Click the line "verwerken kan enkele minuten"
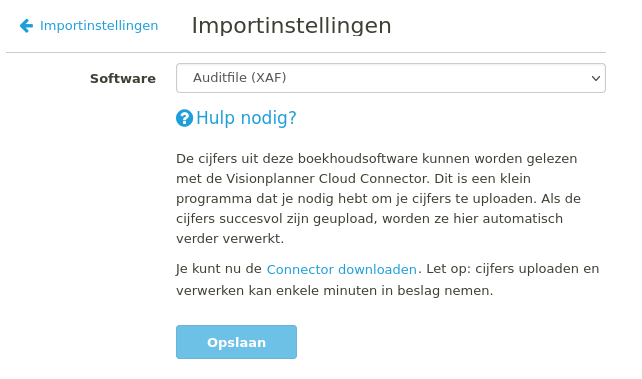The height and width of the screenshot is (379, 642). (x=335, y=291)
